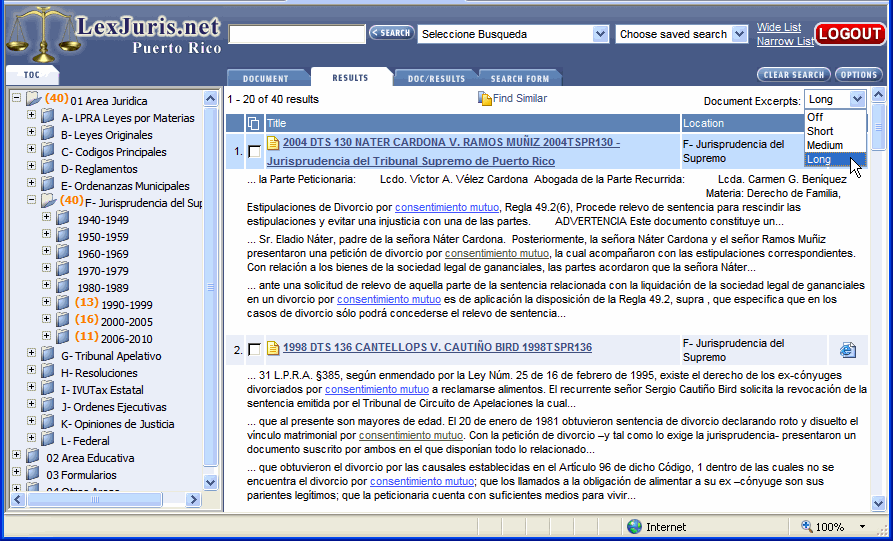
Task: Expand the 2000-2005 tree node
Action: click(x=46, y=319)
